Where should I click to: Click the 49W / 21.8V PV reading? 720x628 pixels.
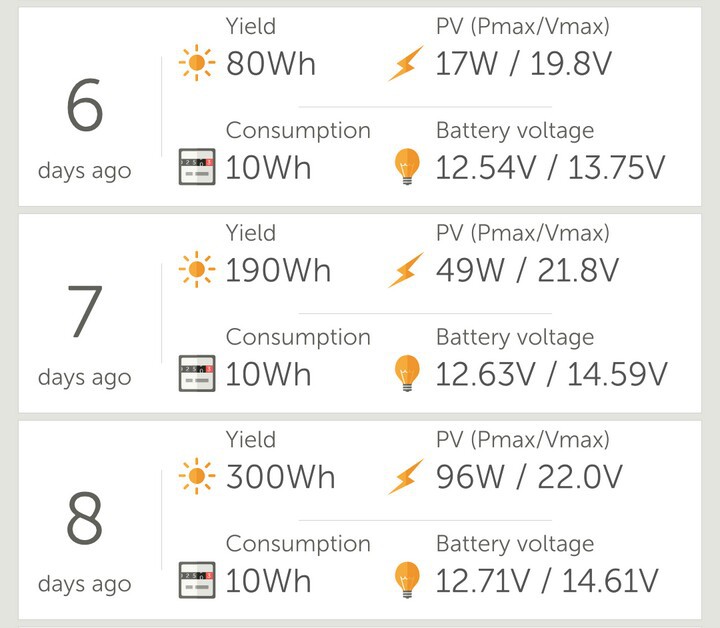527,270
